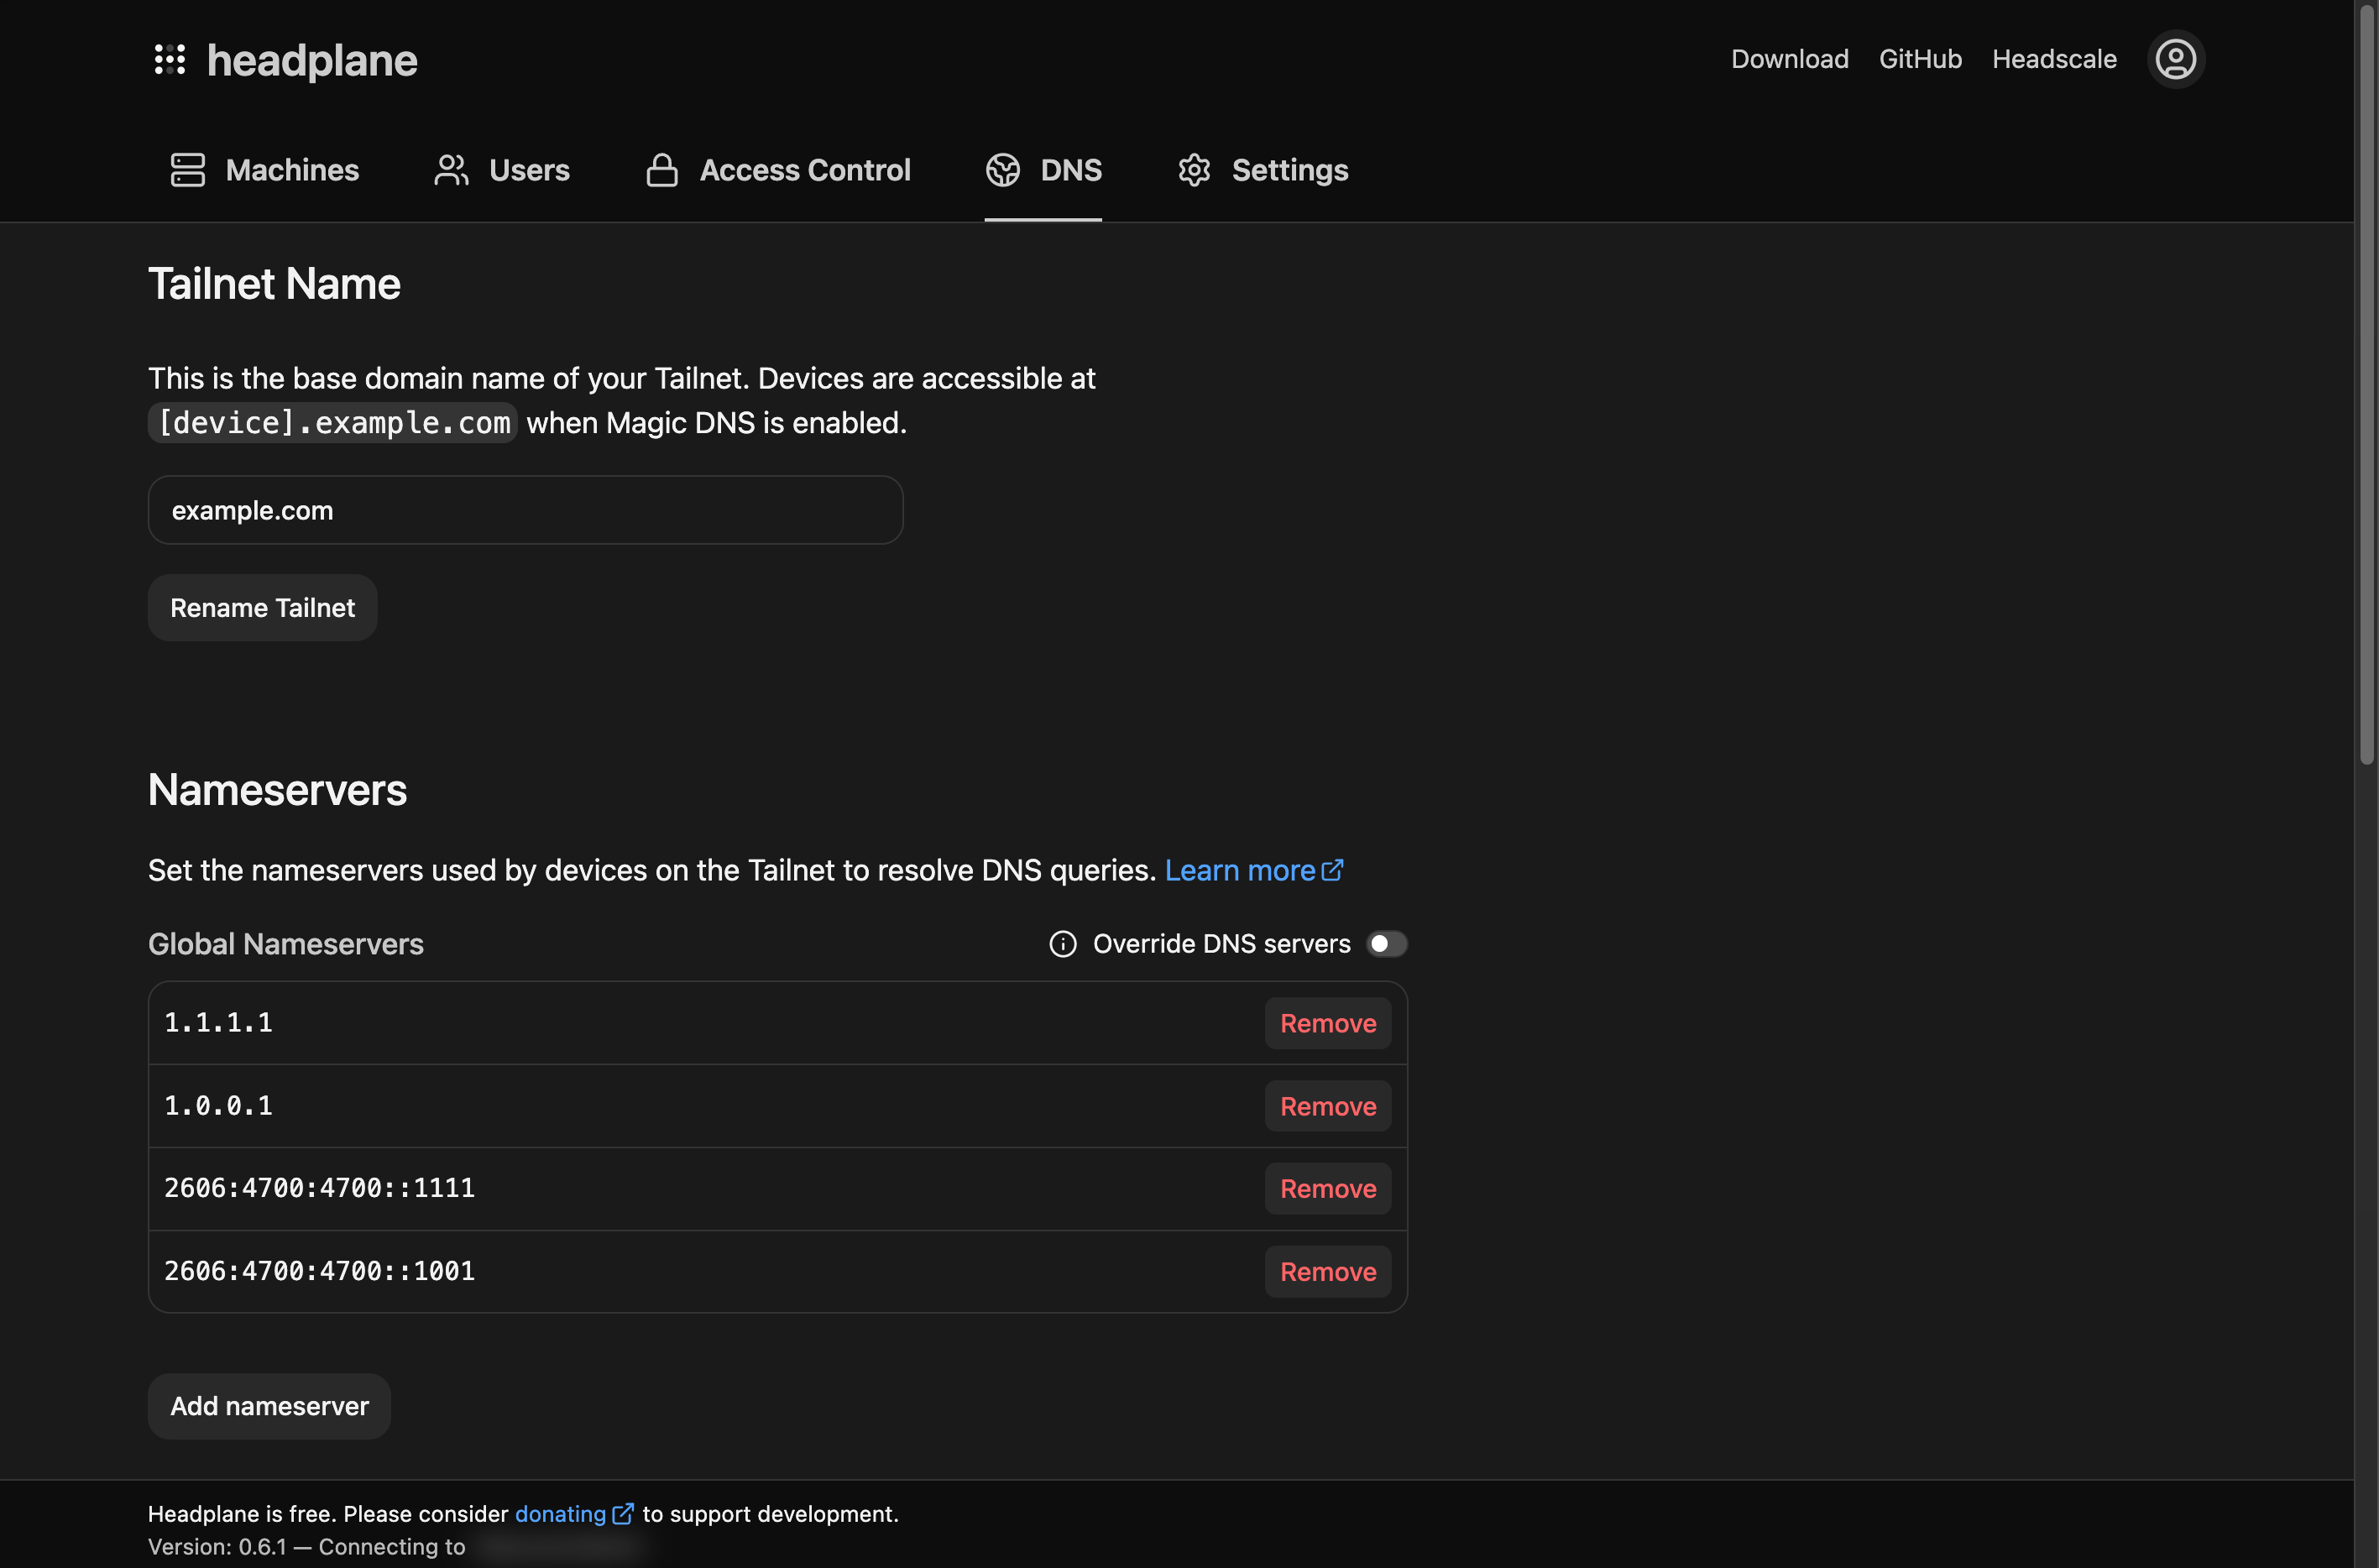Image resolution: width=2379 pixels, height=1568 pixels.
Task: Click the Tailnet name input field
Action: click(525, 510)
